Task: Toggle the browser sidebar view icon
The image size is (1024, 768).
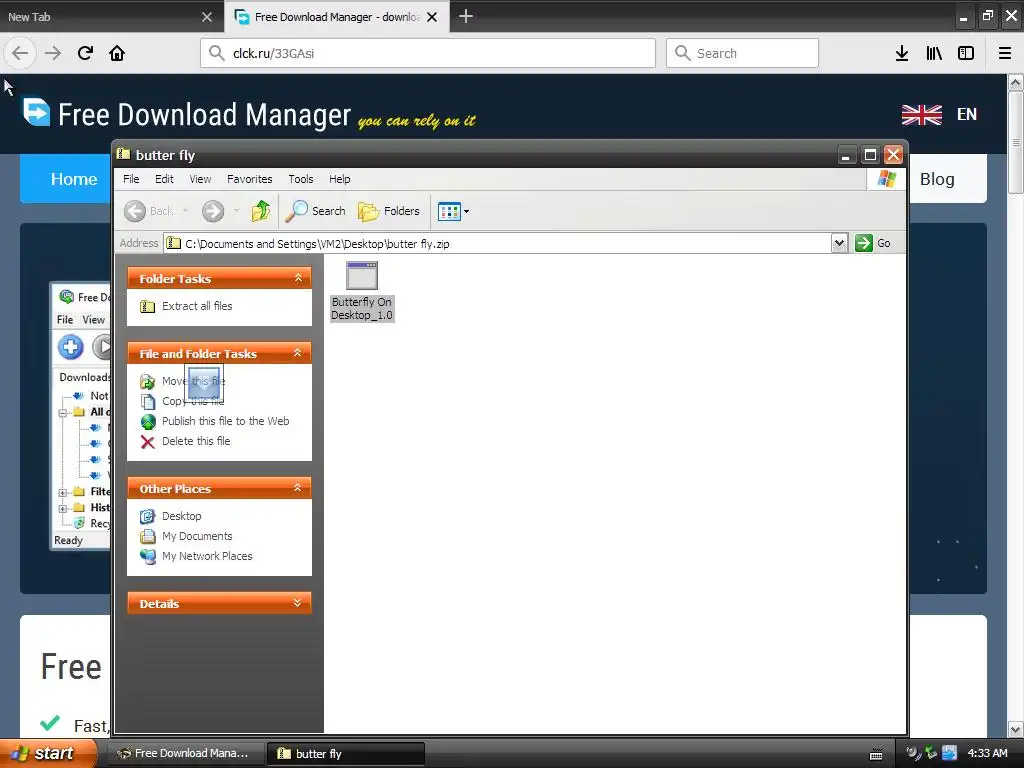Action: click(x=966, y=53)
